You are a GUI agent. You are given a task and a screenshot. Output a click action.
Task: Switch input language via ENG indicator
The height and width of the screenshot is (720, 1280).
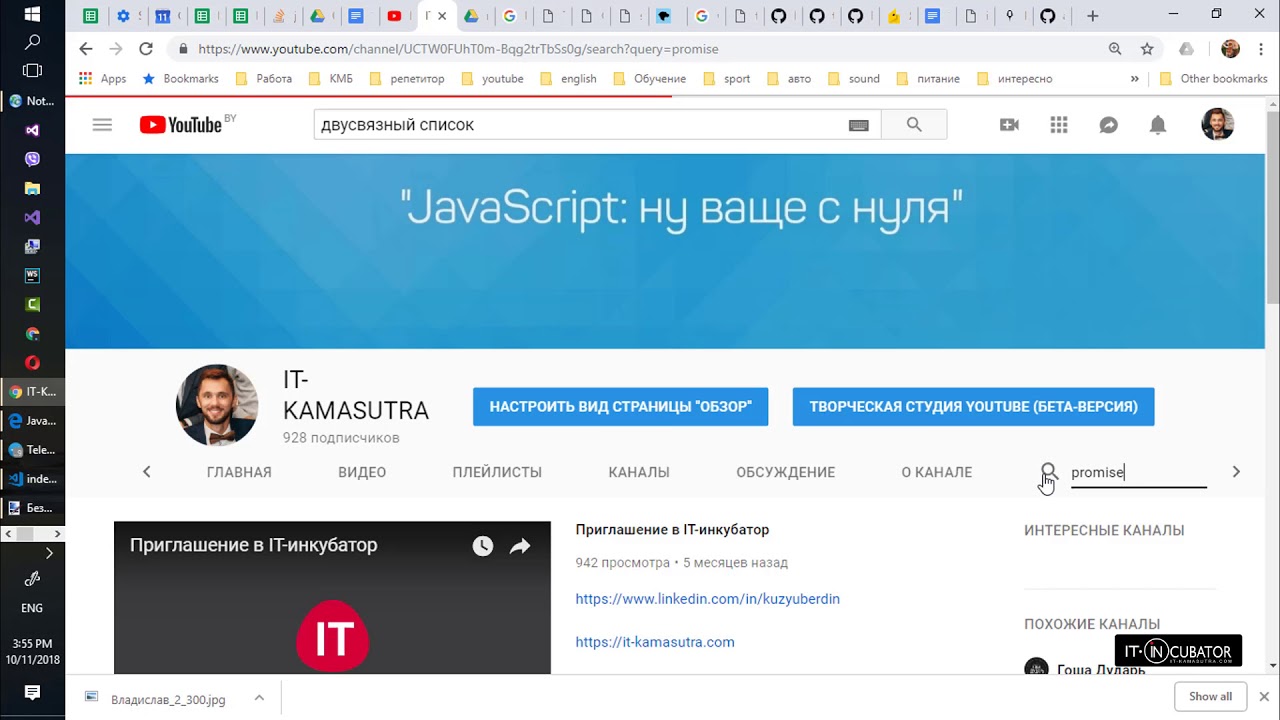tap(32, 608)
